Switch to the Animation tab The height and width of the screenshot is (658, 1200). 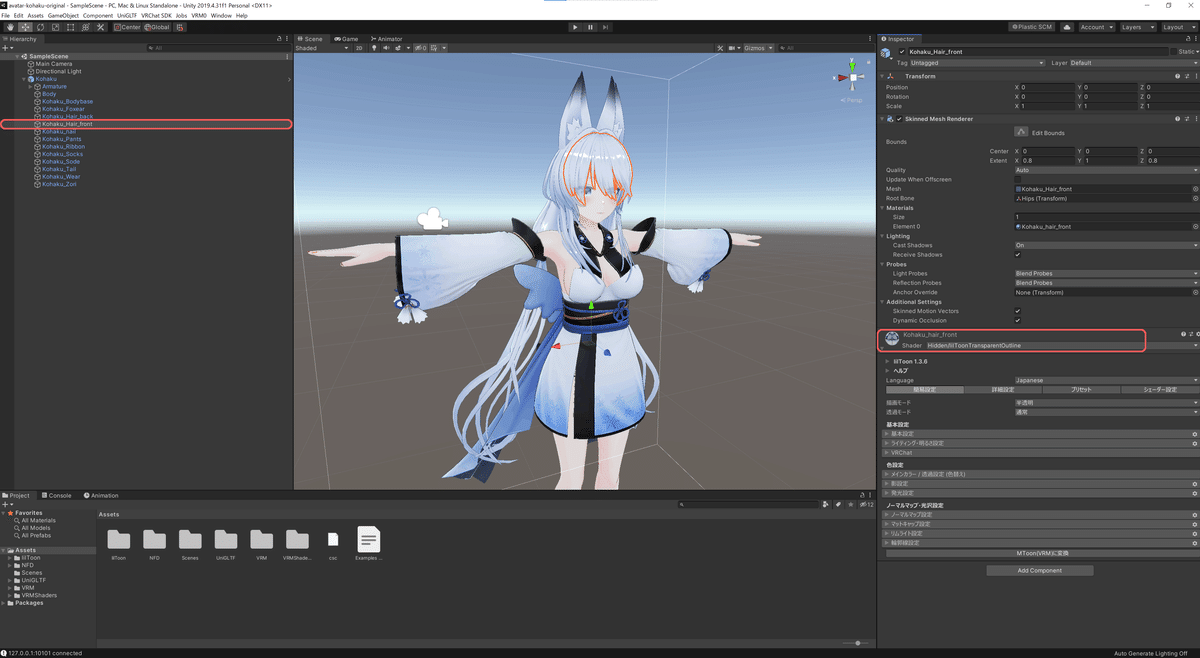(101, 495)
